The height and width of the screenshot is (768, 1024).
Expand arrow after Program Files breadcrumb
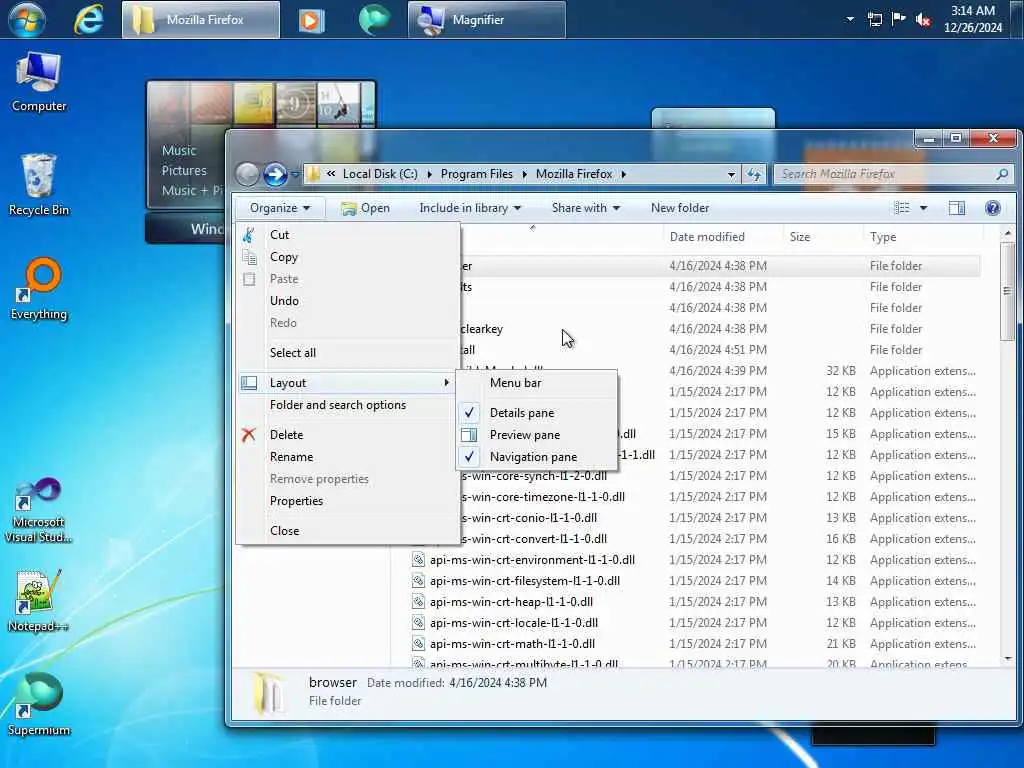524,174
